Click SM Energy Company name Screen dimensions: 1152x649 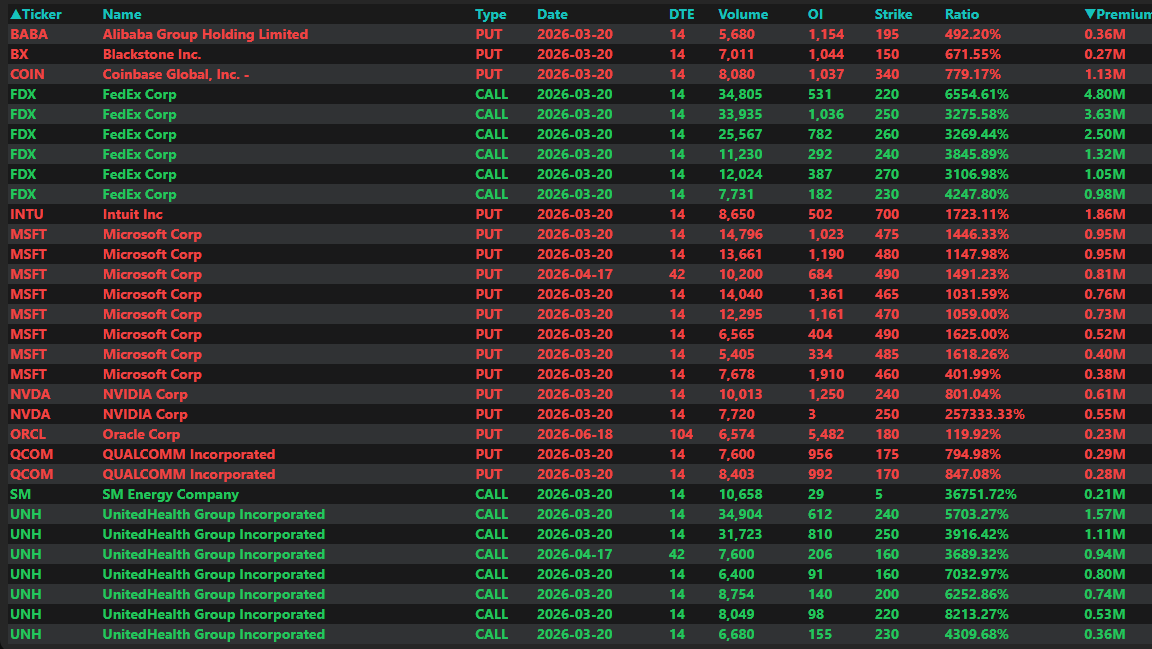[x=170, y=494]
